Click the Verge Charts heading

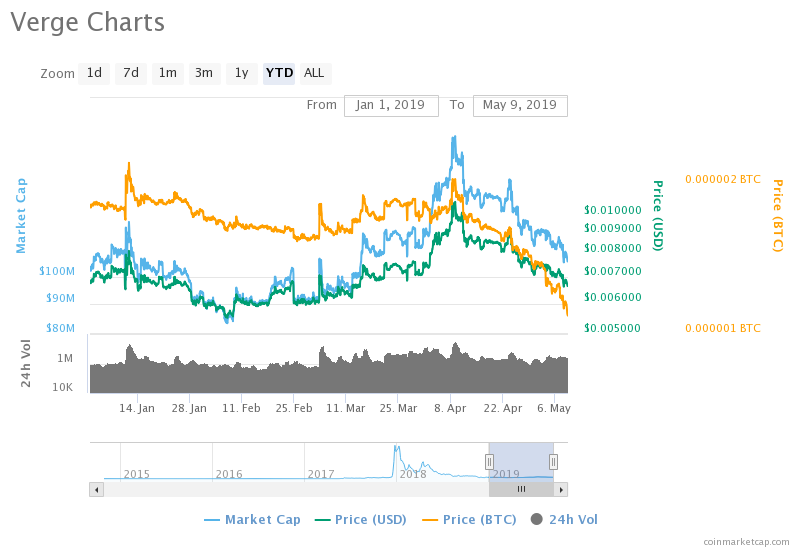[x=88, y=22]
